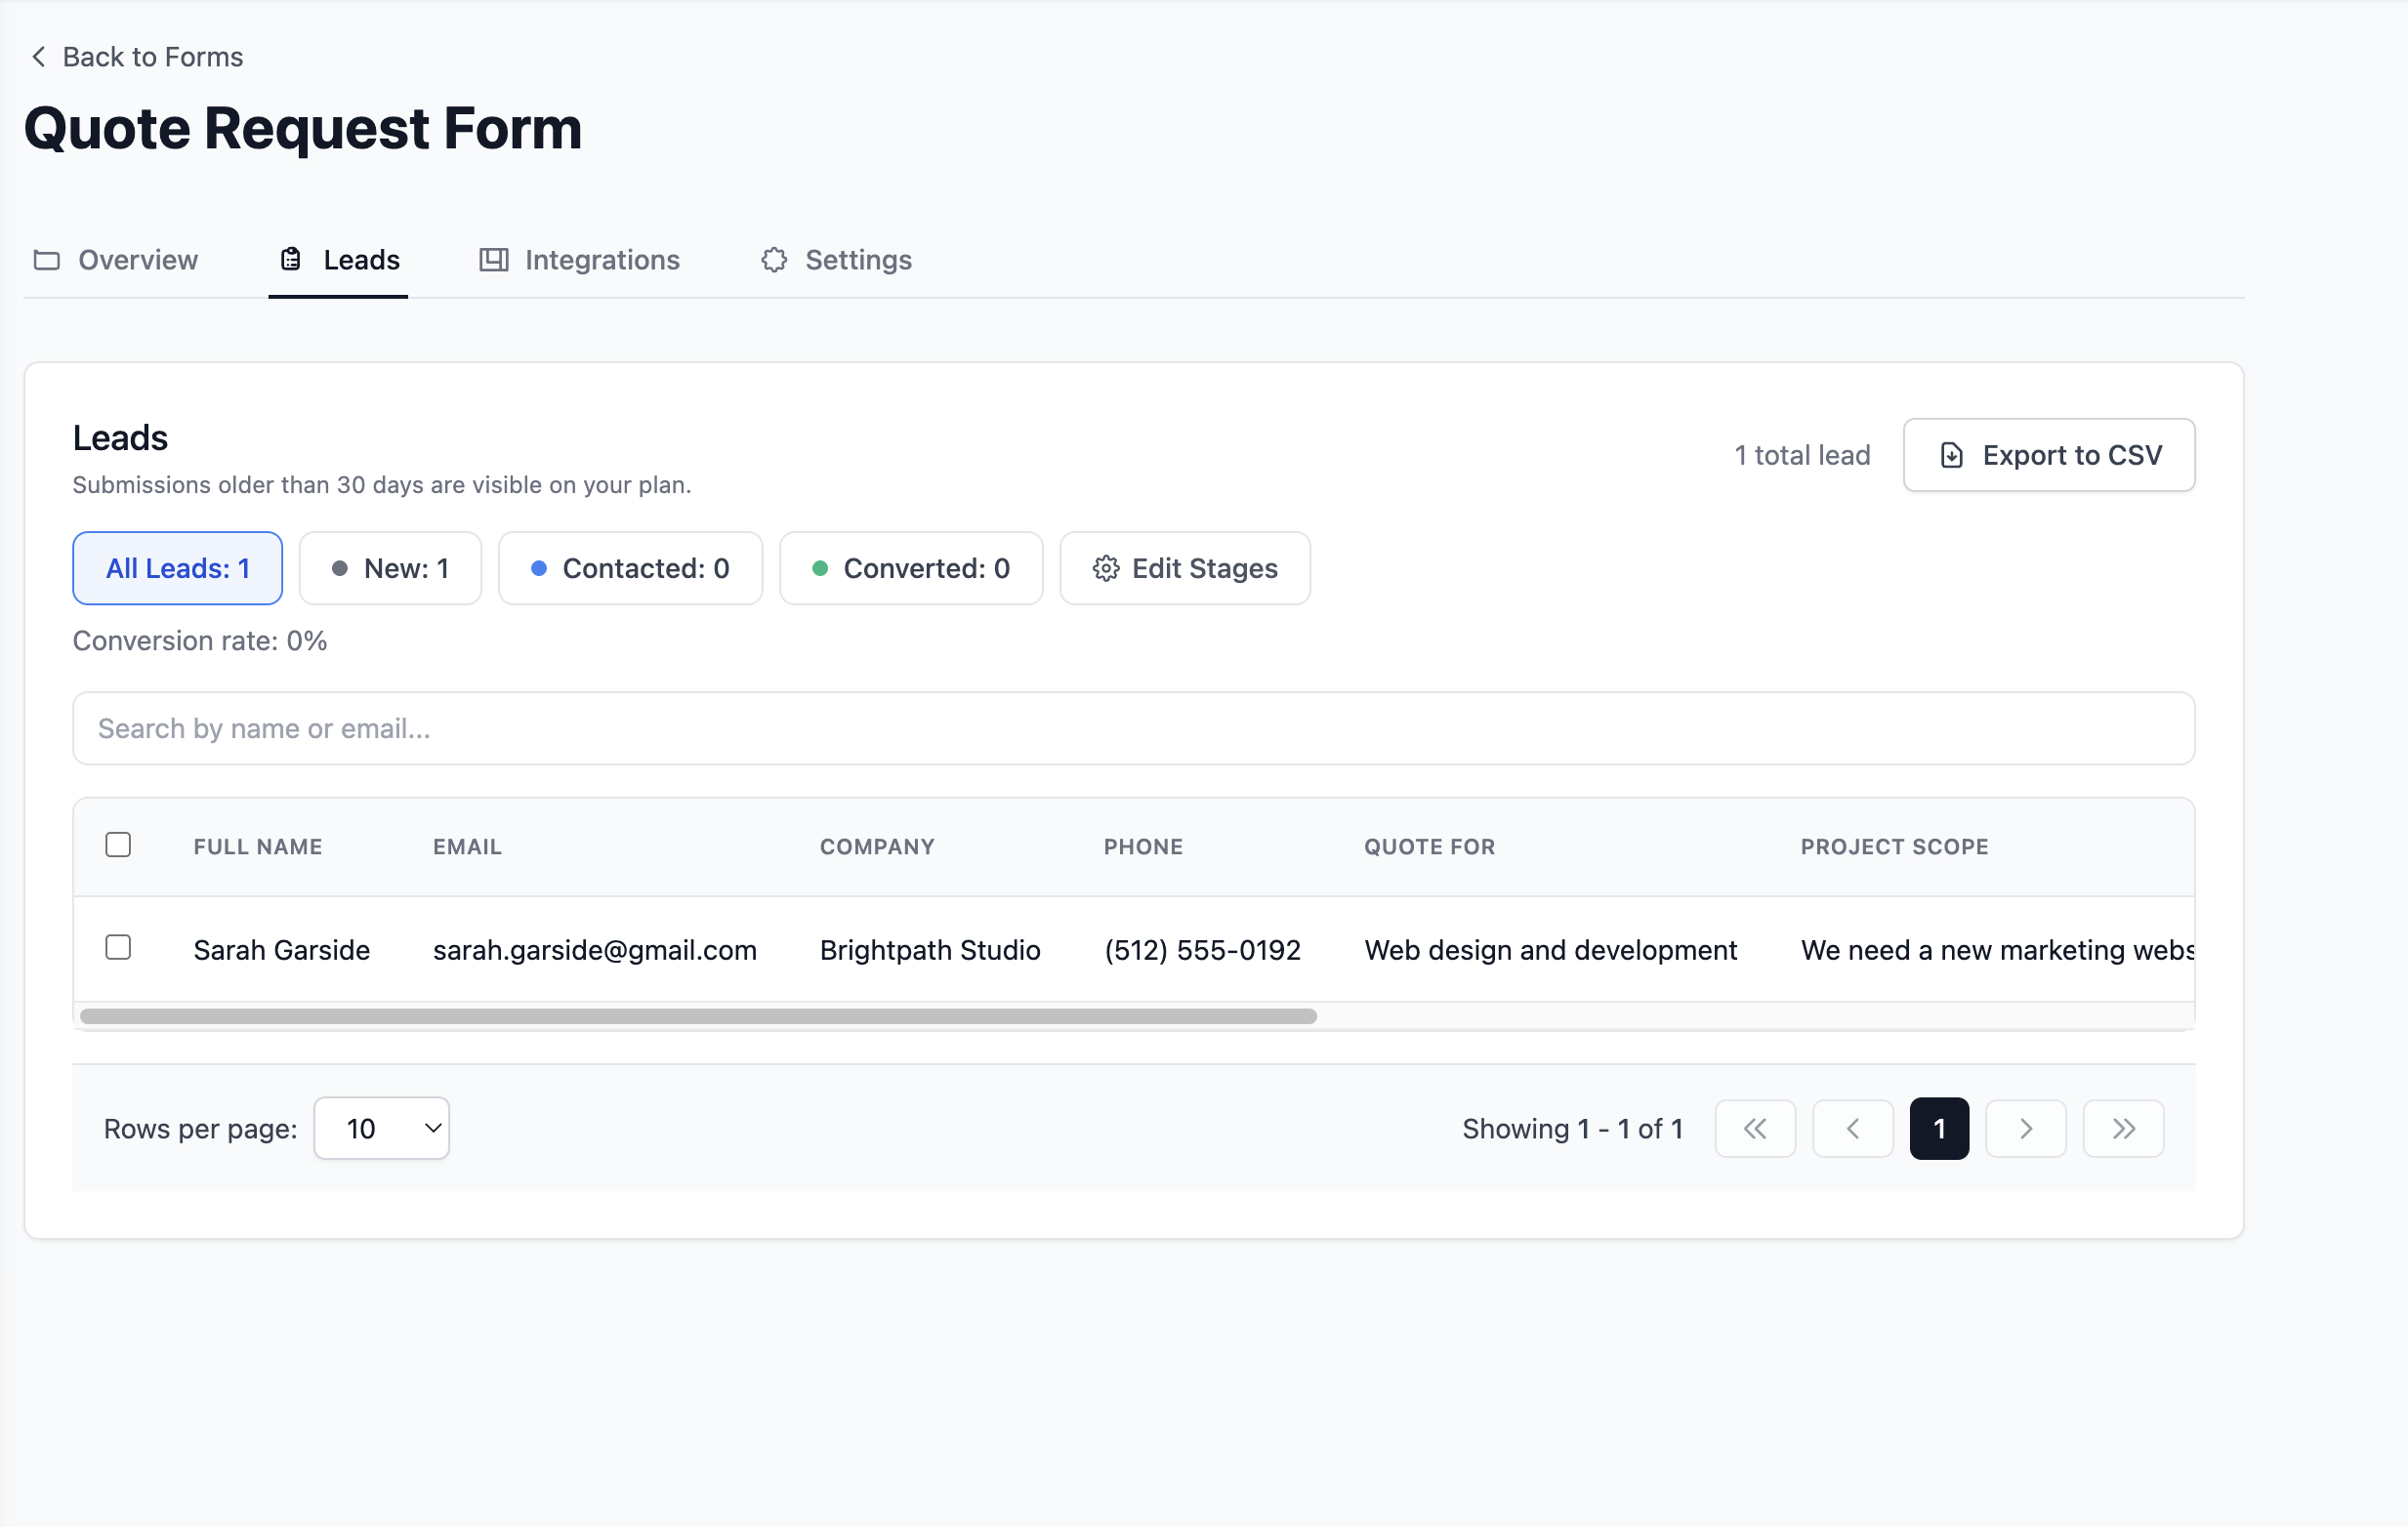Click Web design and development cell
This screenshot has height=1527, width=2408.
[x=1551, y=950]
